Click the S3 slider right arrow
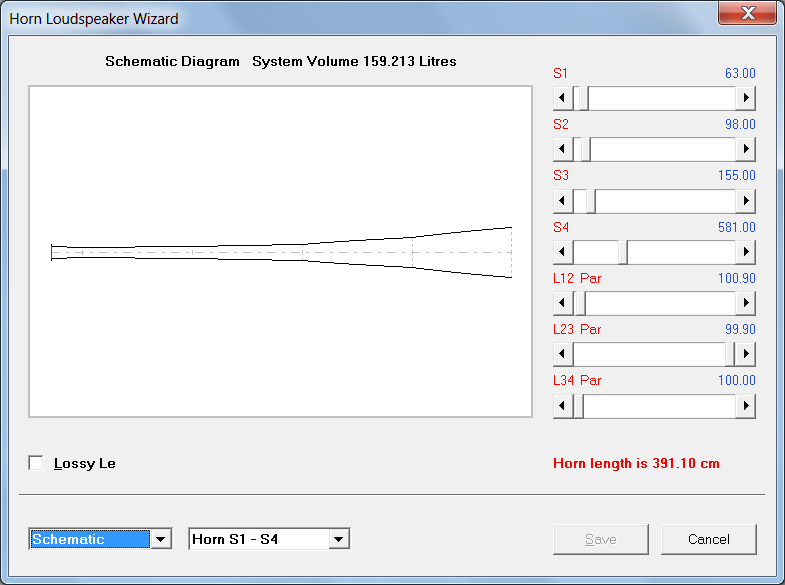The height and width of the screenshot is (585, 785). tap(745, 201)
